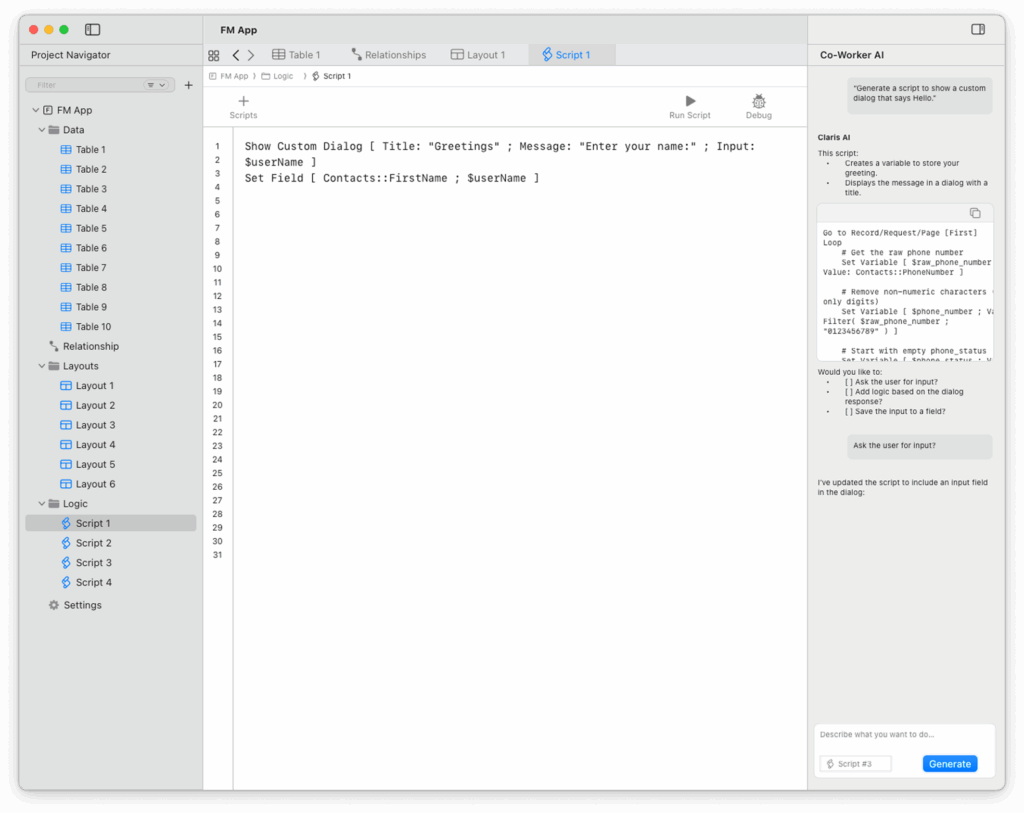Click the Run Script play icon
The height and width of the screenshot is (813, 1024).
pos(690,101)
